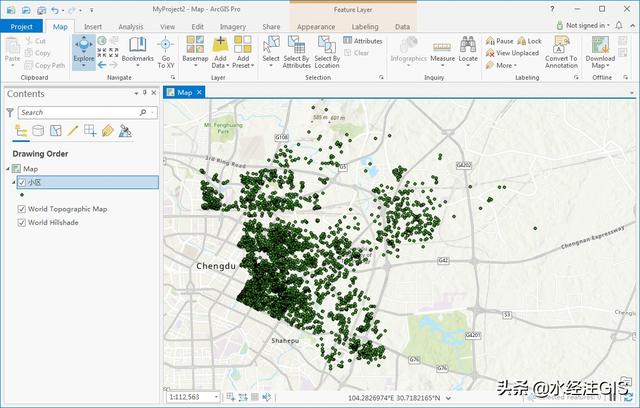Click Pause labeling button
This screenshot has width=640, height=408.
click(x=500, y=41)
